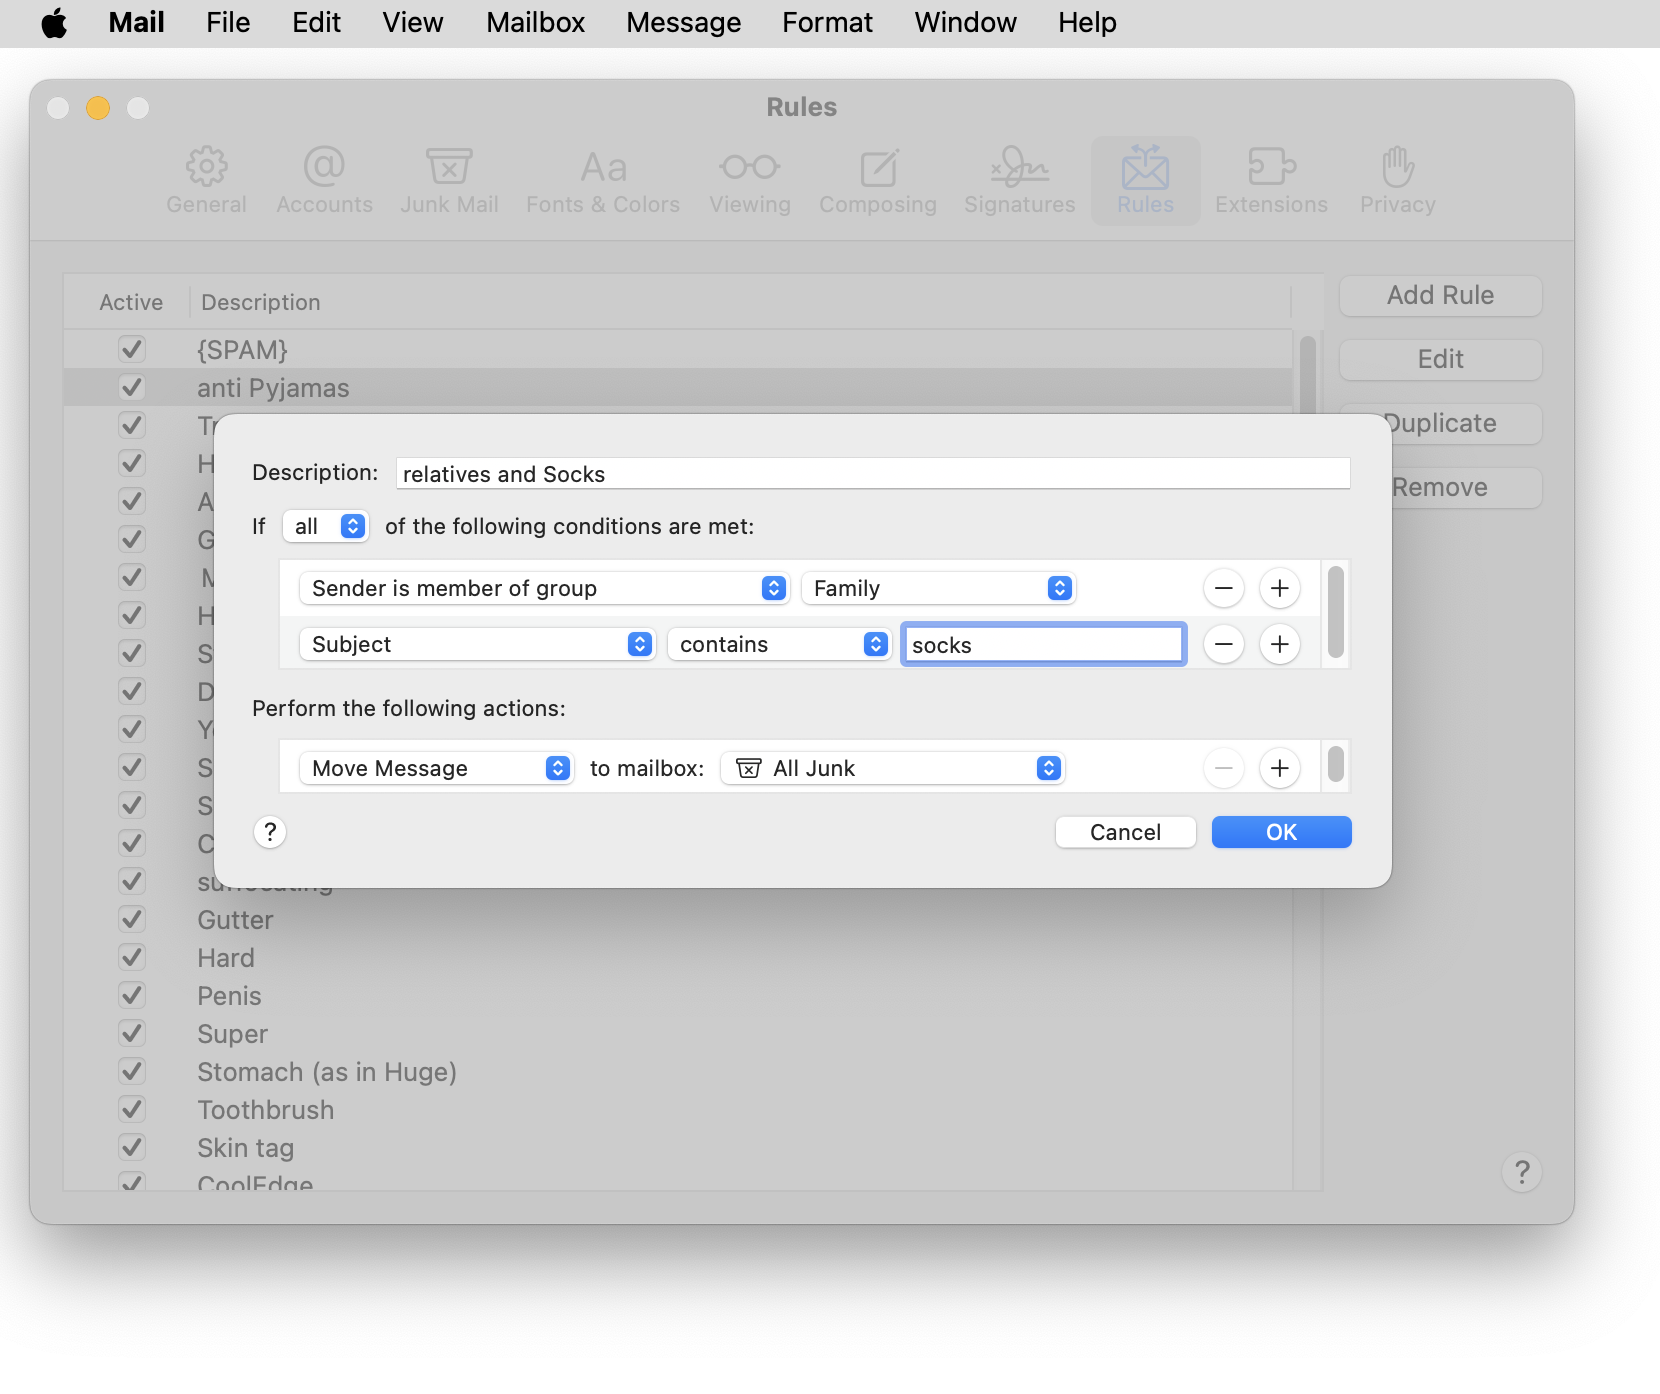Add another action after Move Message
The height and width of the screenshot is (1394, 1660).
(1279, 768)
